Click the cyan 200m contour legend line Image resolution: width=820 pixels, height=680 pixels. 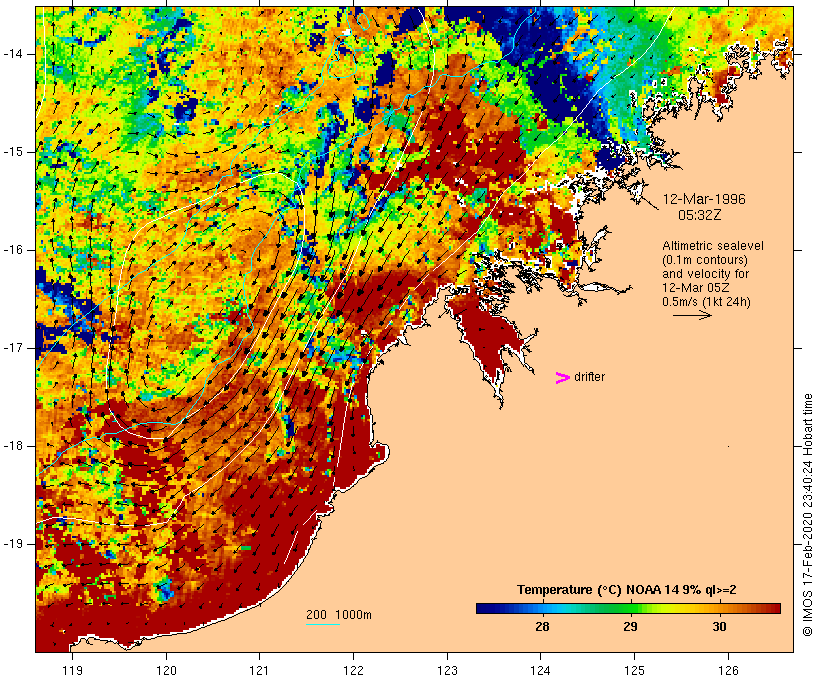[323, 624]
